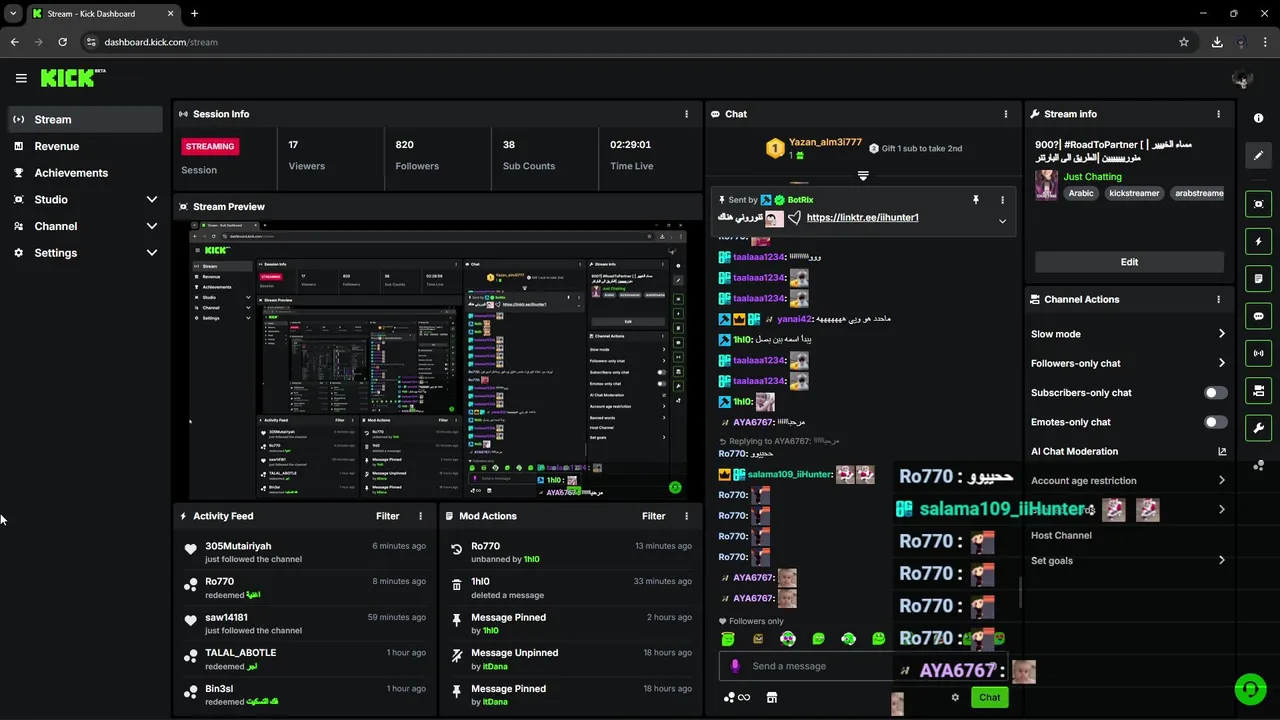The width and height of the screenshot is (1280, 720).
Task: Open a new browser tab
Action: pyautogui.click(x=194, y=14)
